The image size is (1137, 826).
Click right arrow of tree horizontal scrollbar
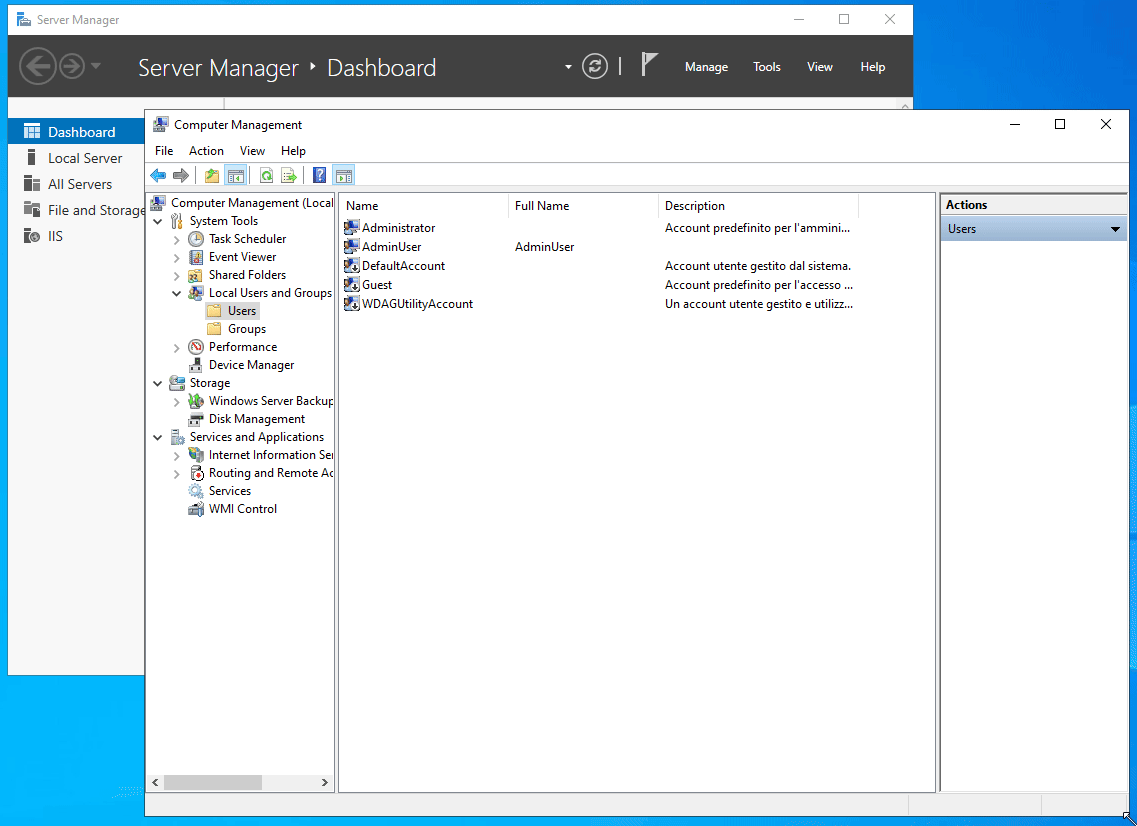[x=324, y=782]
